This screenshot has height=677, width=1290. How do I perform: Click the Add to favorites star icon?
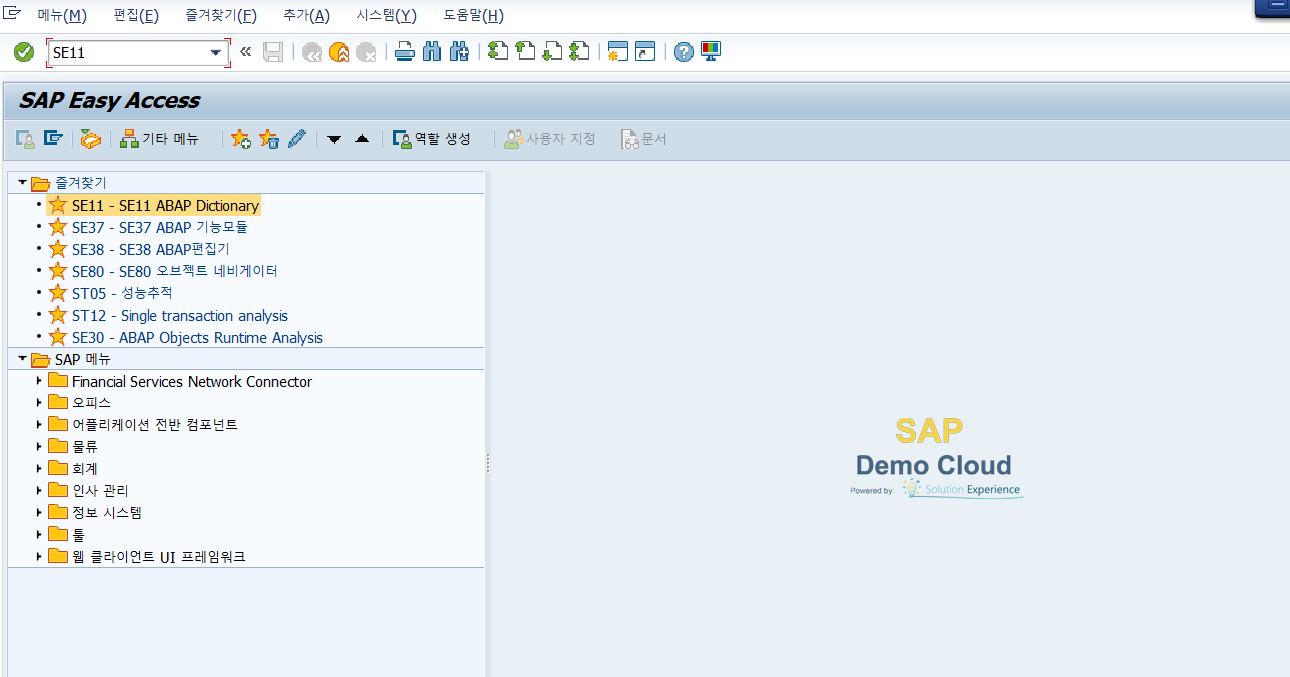click(x=241, y=139)
